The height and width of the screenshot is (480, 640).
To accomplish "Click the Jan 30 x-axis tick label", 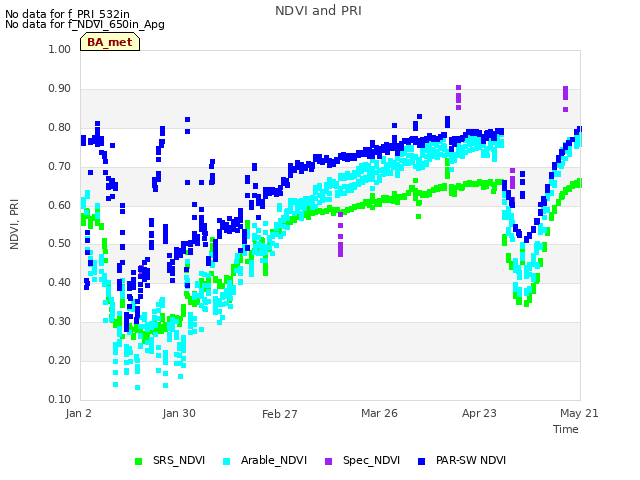I will click(x=179, y=413).
